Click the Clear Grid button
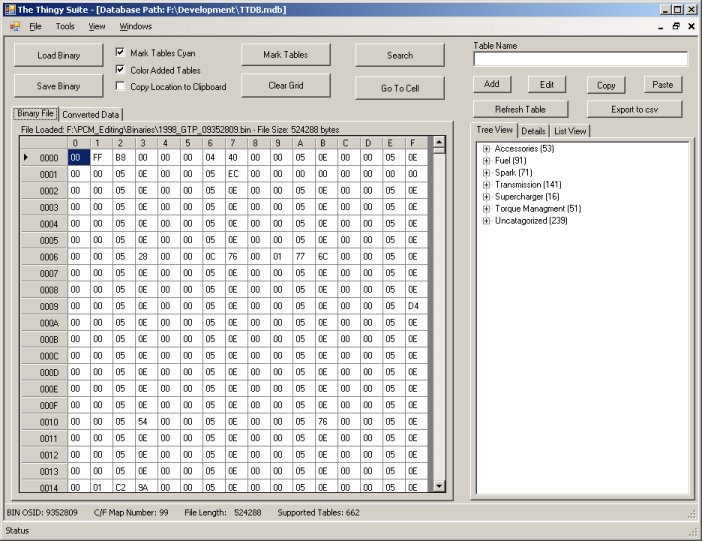This screenshot has height=541, width=702. [286, 85]
